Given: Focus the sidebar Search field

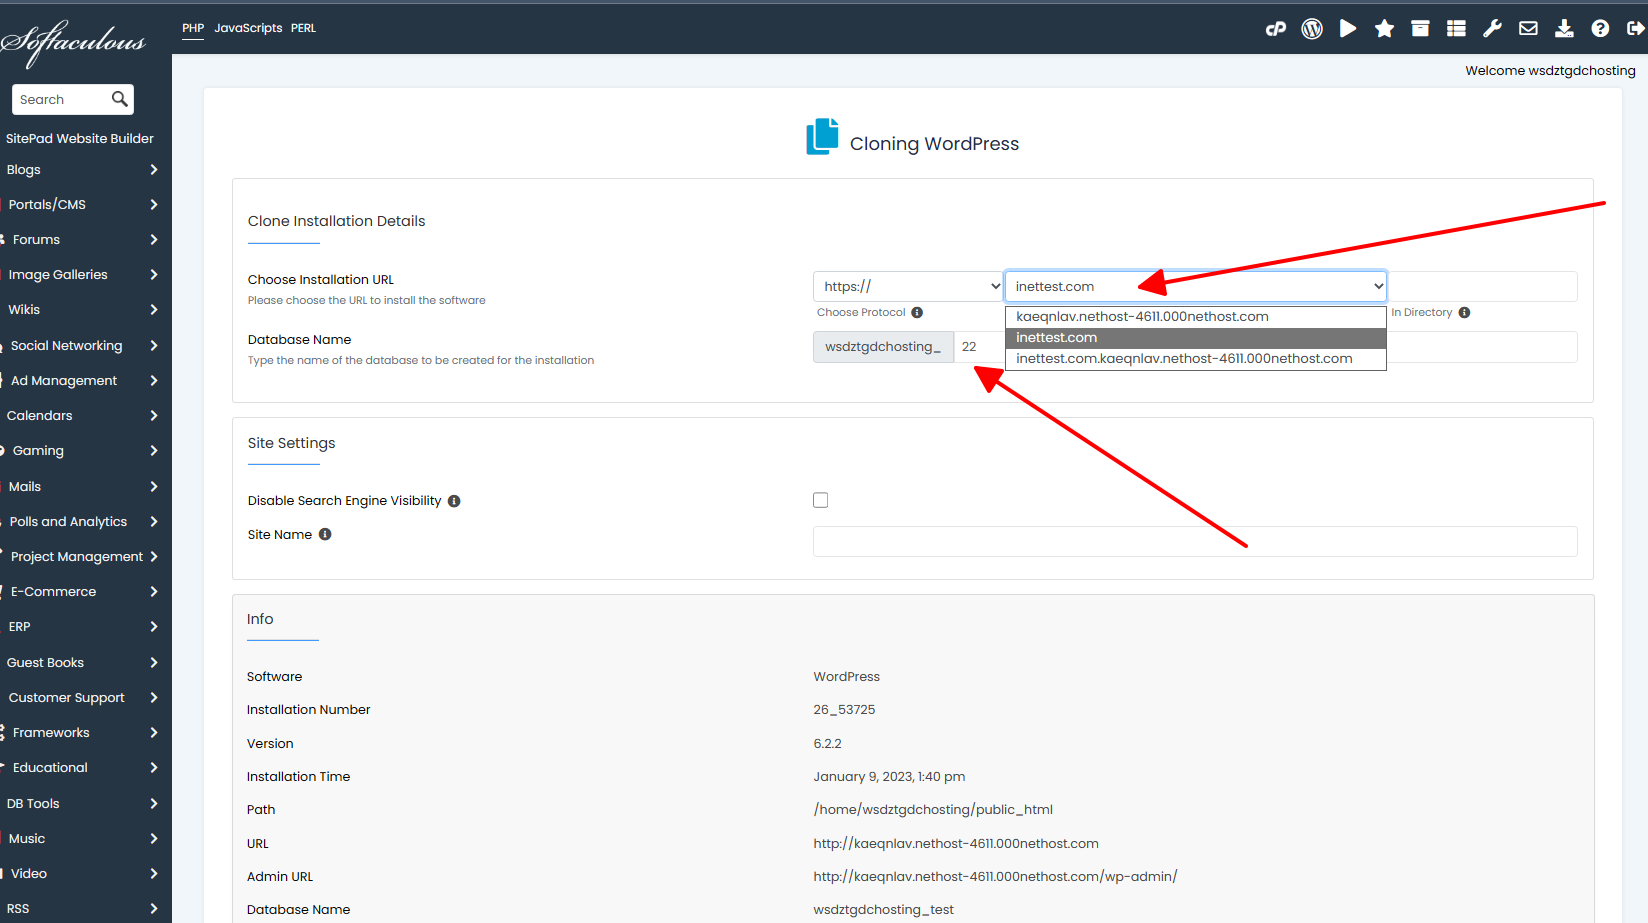Looking at the screenshot, I should (x=62, y=99).
